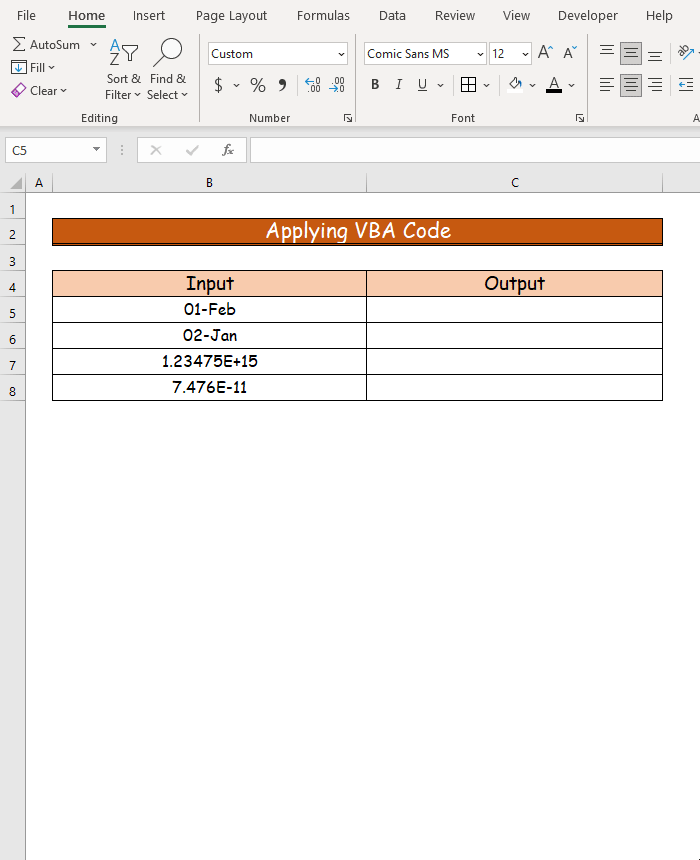
Task: Apply Comma Style format
Action: pyautogui.click(x=283, y=85)
